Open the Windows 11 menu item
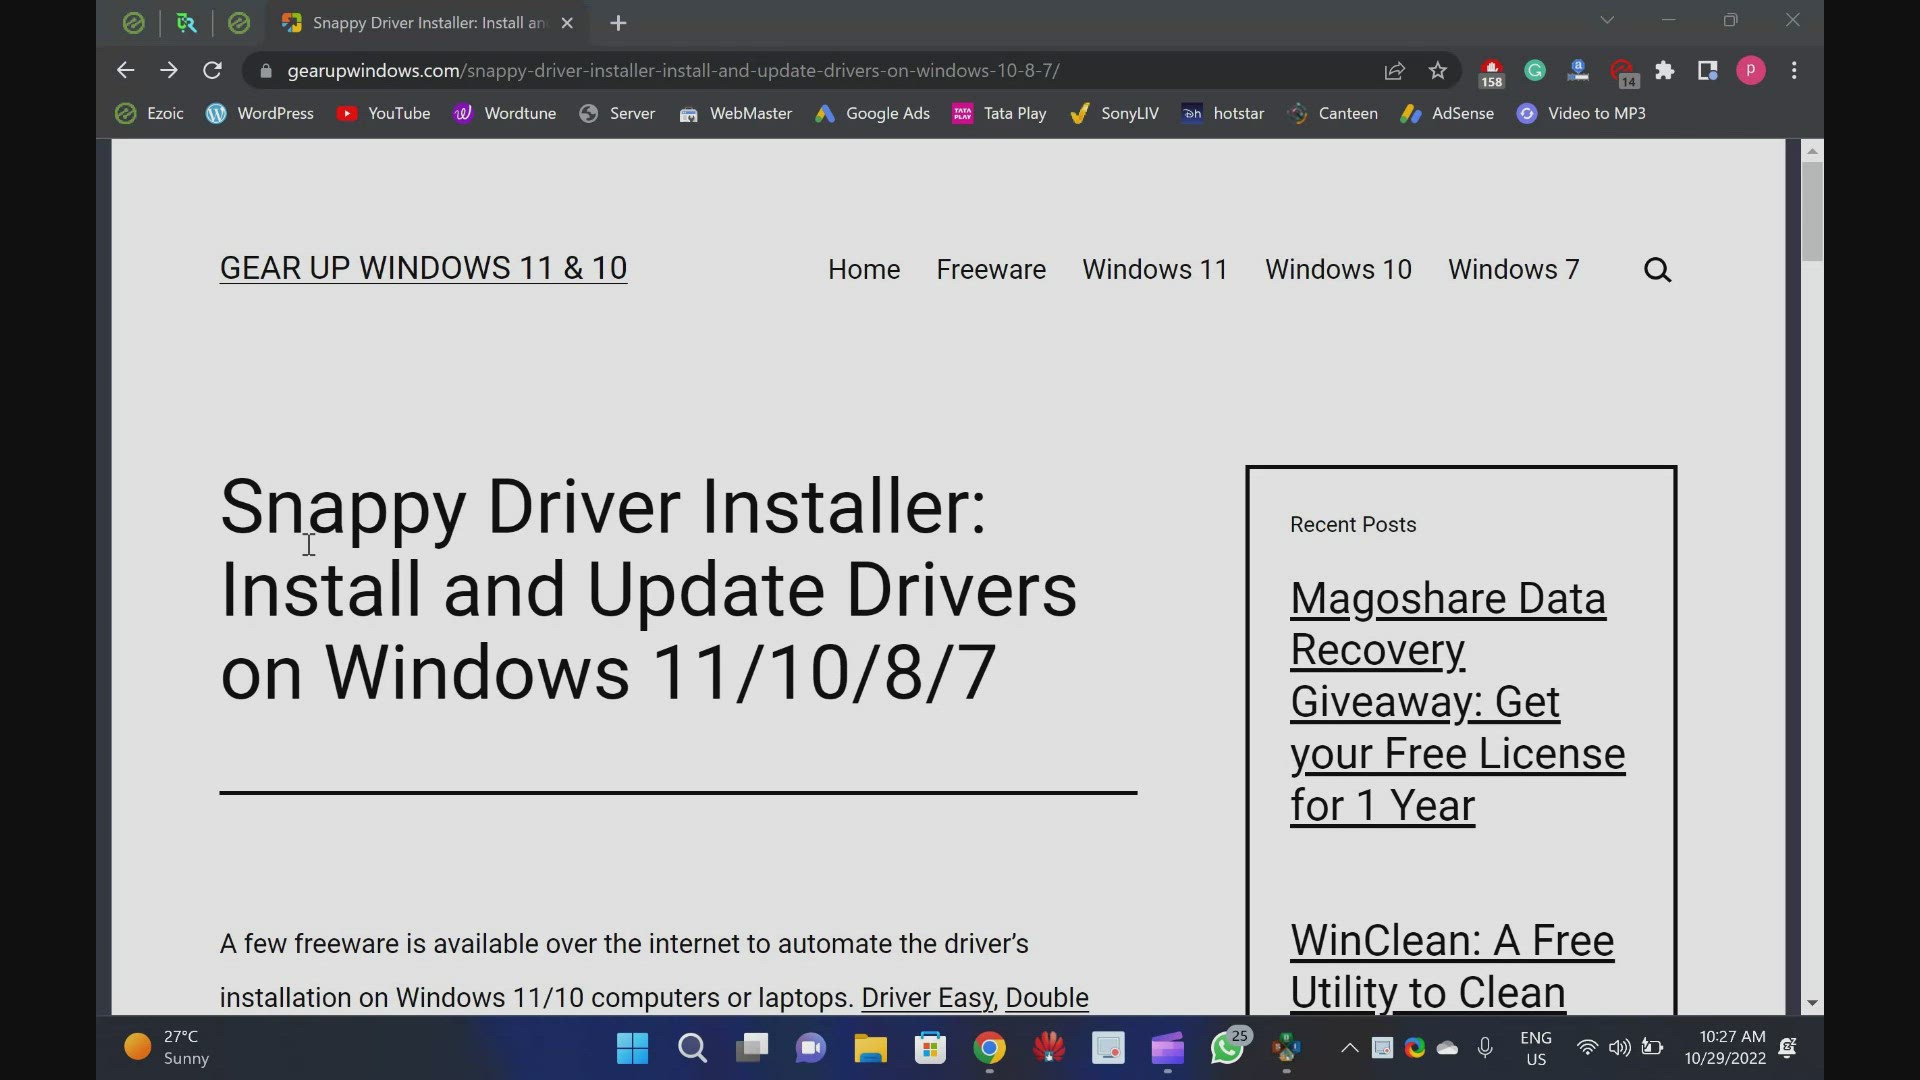1920x1080 pixels. (1155, 270)
